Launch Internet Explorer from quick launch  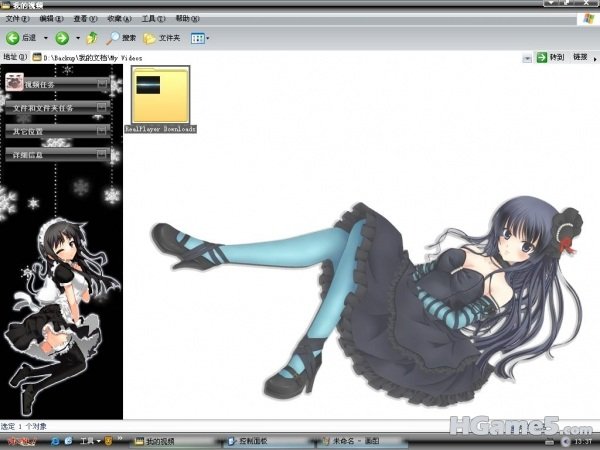55,441
